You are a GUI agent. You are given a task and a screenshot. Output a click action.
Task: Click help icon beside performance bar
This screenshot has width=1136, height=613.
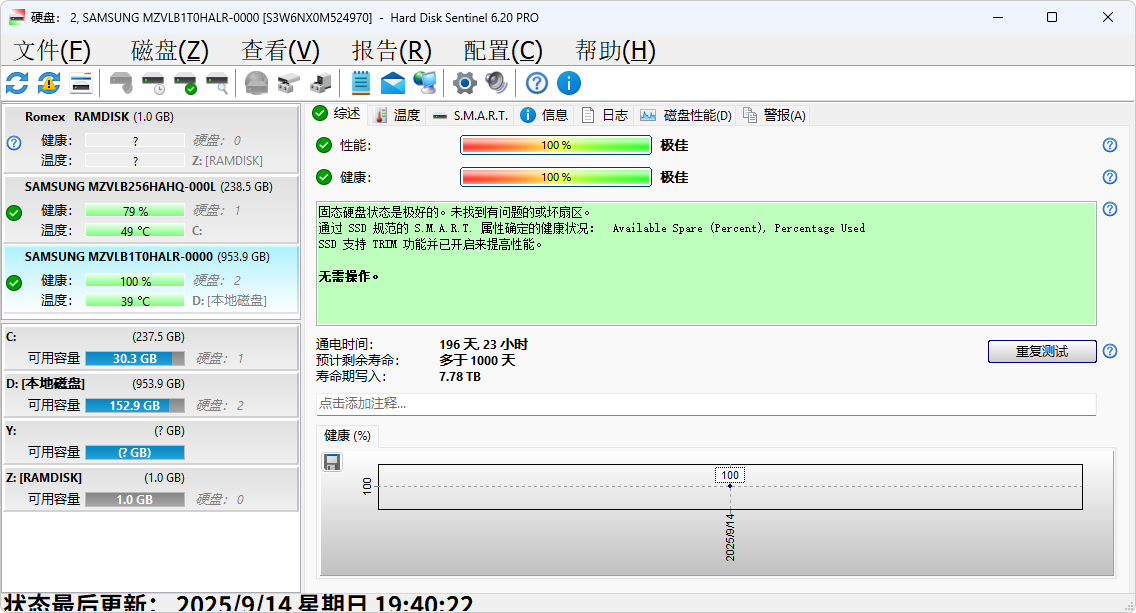[x=1109, y=145]
